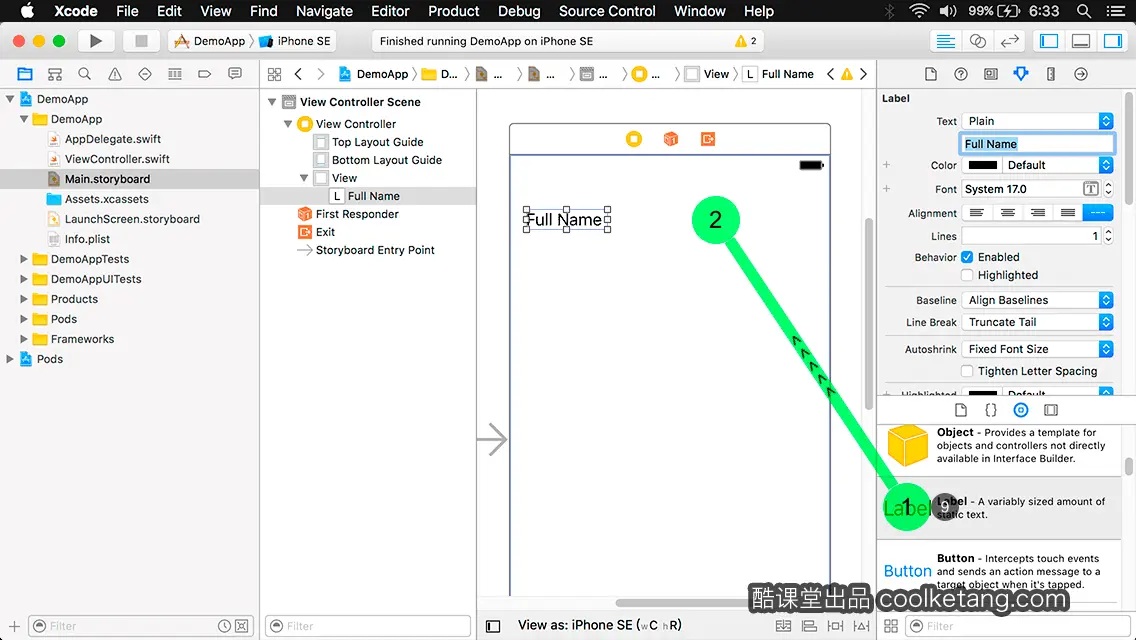Open the Product menu
1136x640 pixels.
click(x=454, y=11)
